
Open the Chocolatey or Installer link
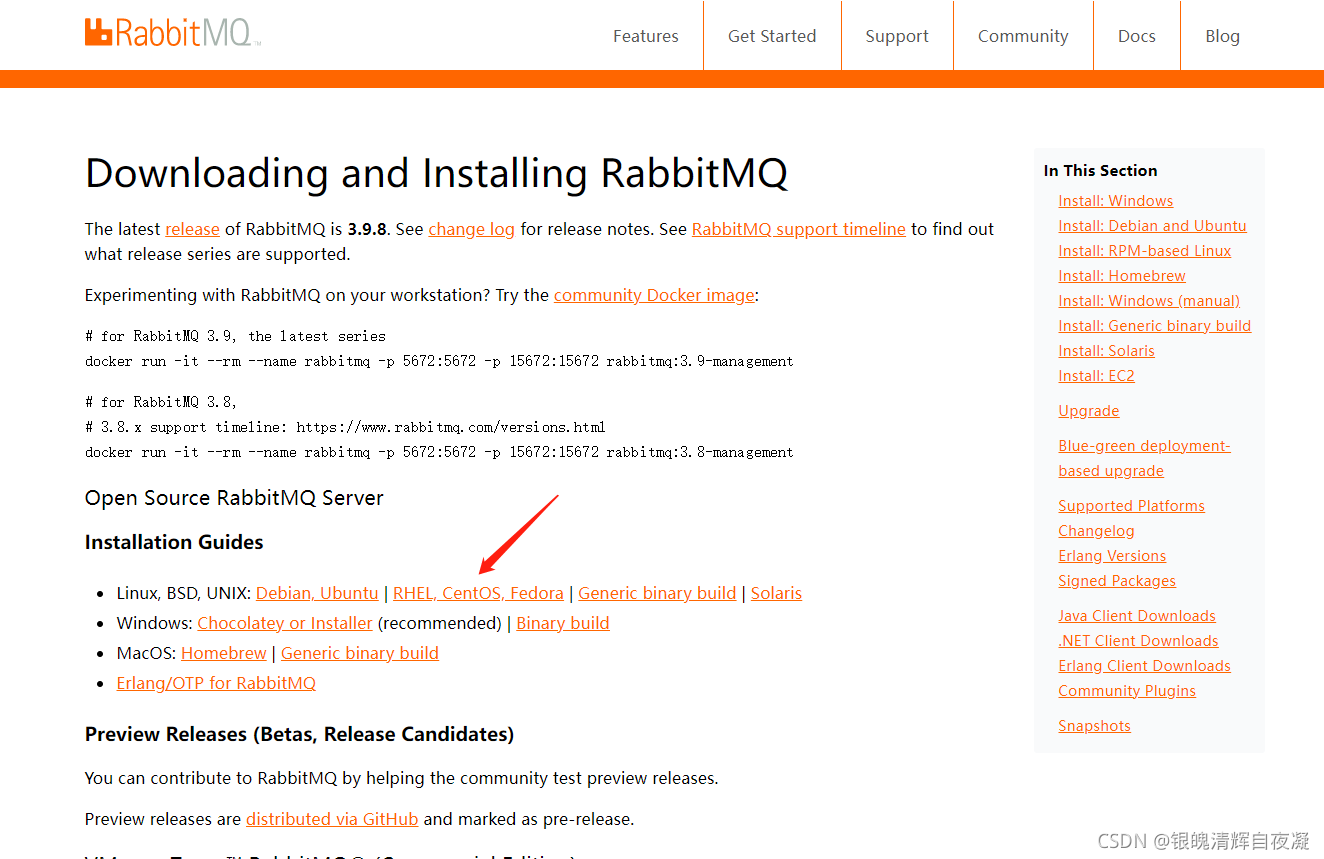[x=285, y=623]
